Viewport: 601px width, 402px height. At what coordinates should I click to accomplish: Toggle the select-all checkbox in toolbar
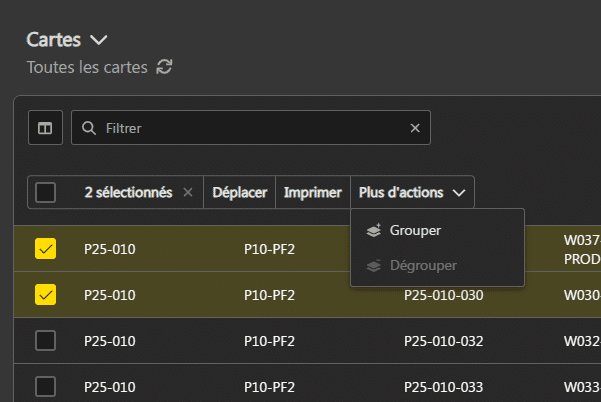[x=45, y=192]
